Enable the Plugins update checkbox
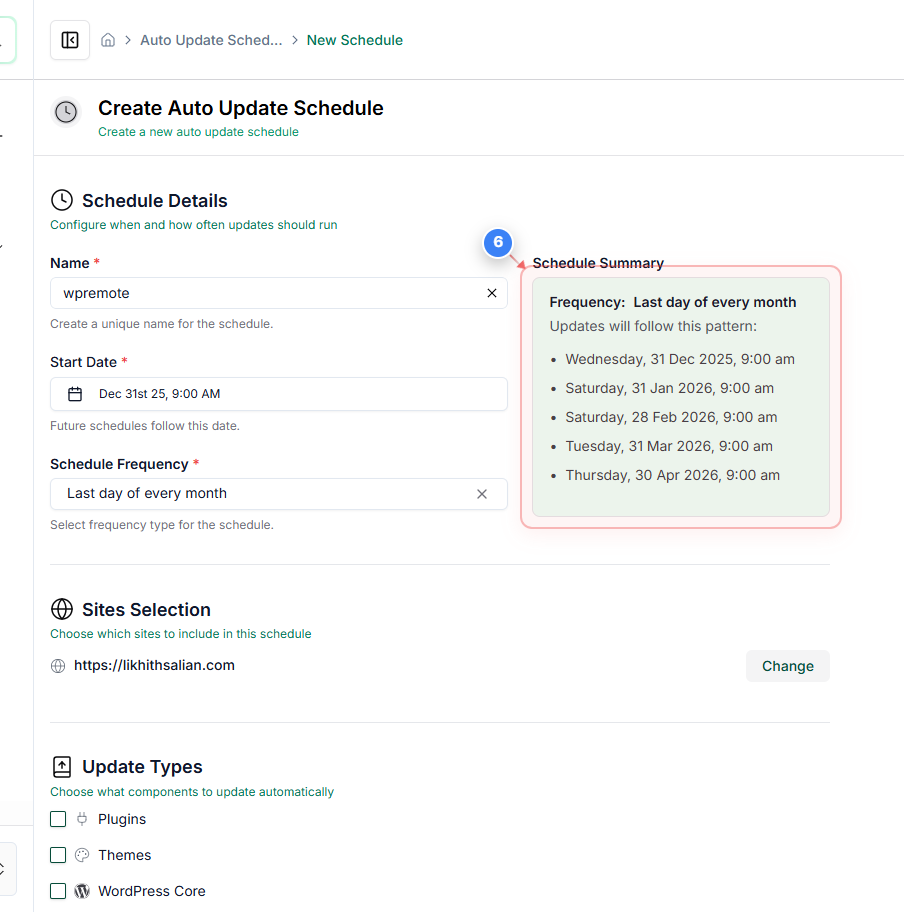Viewport: 904px width, 912px height. click(58, 818)
